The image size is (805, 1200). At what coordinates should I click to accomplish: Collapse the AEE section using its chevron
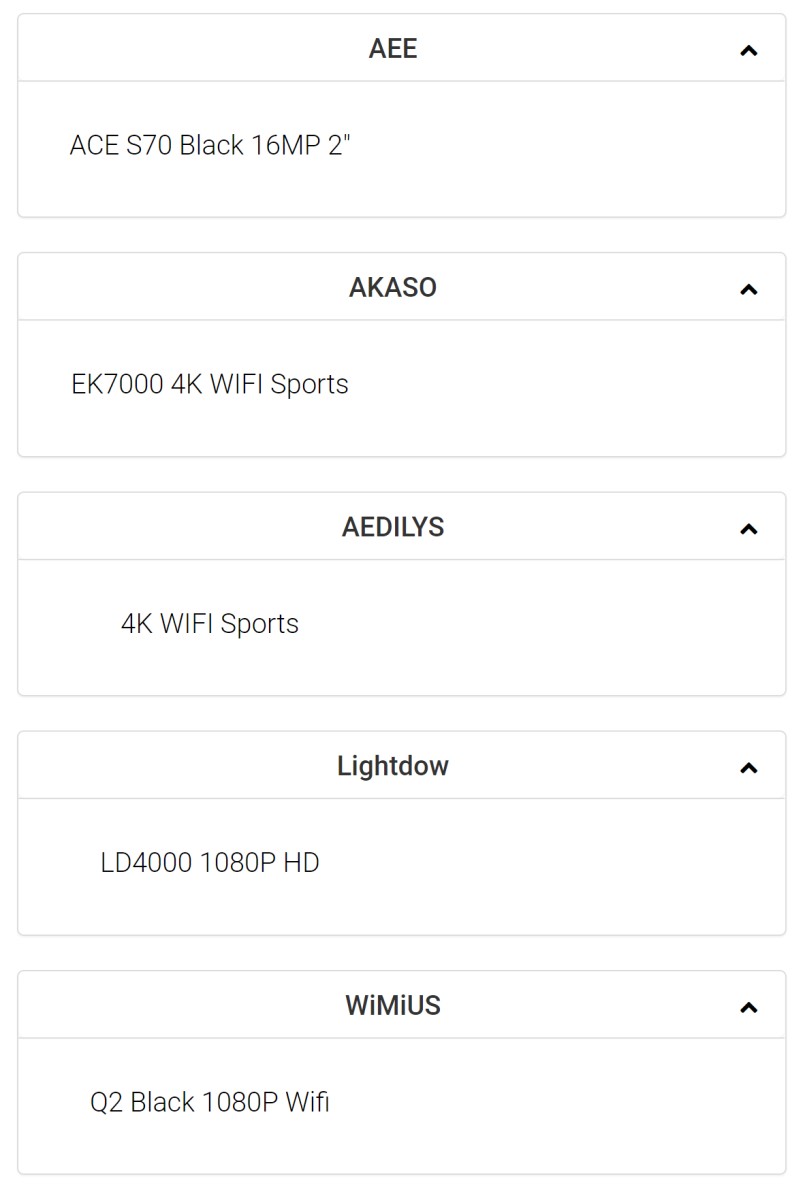(748, 51)
